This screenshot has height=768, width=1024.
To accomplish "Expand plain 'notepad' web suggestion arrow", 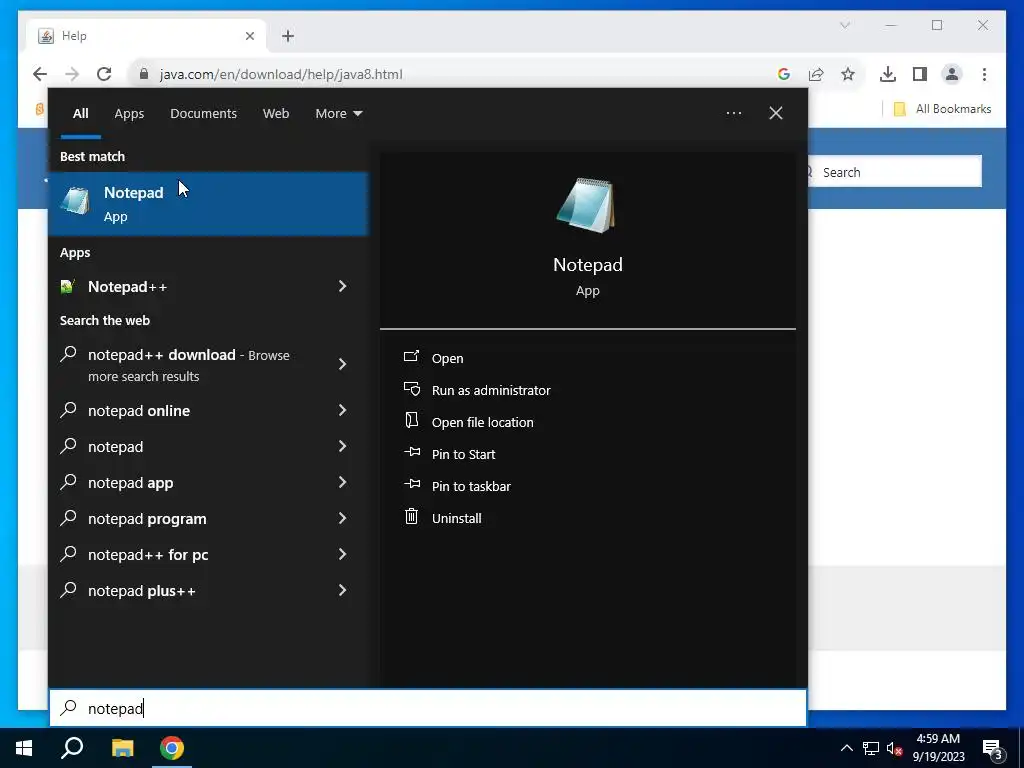I will [342, 446].
